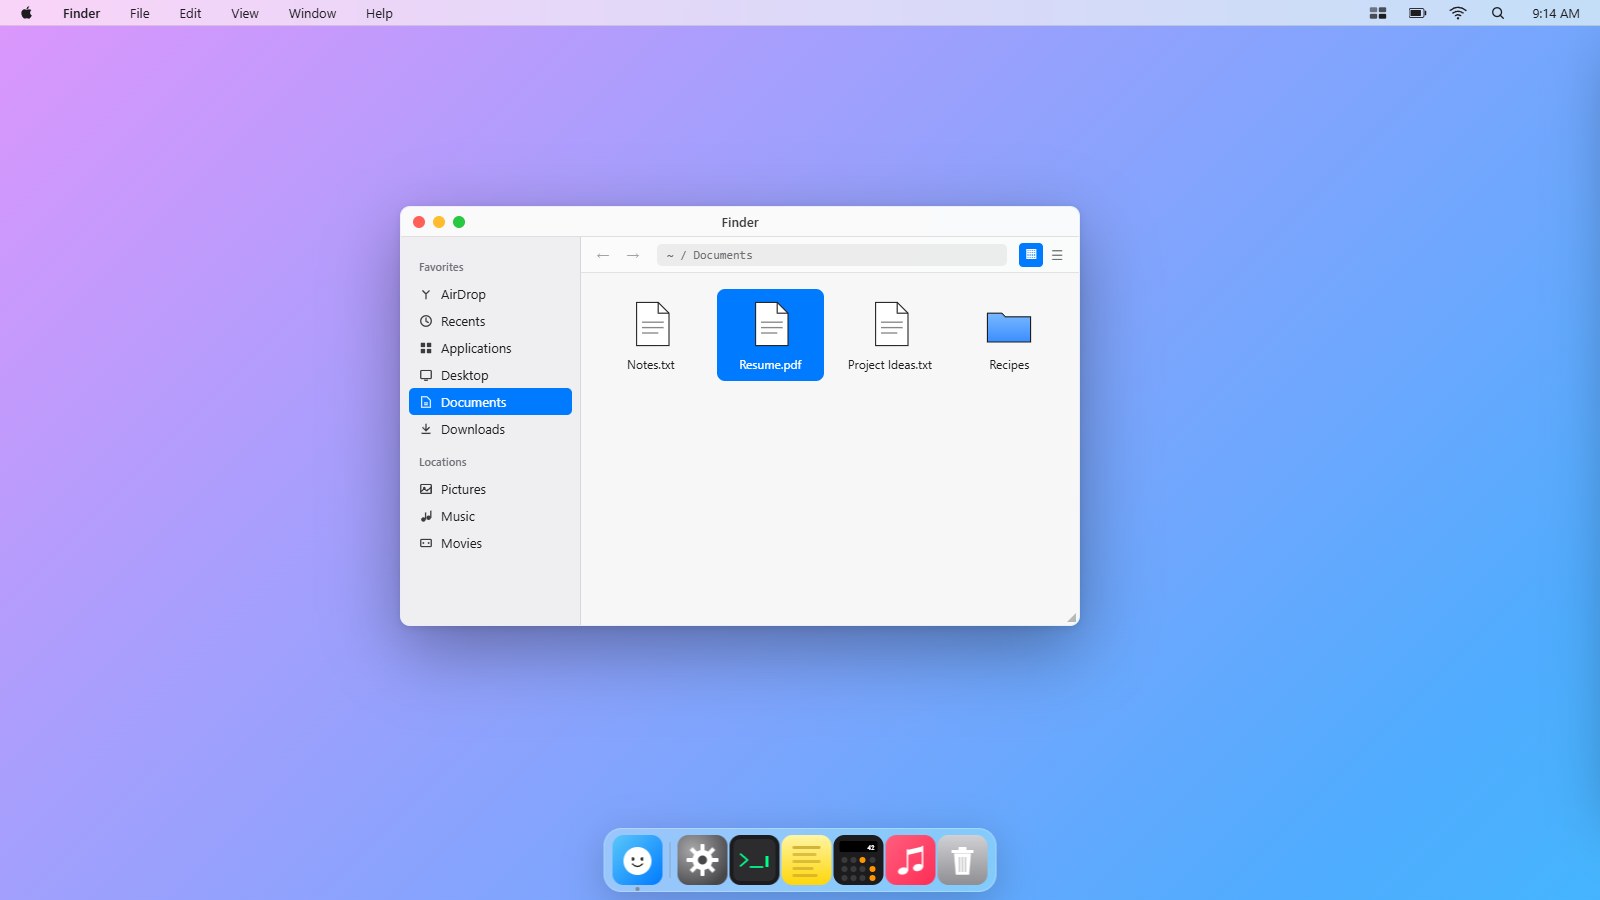Select Documents in the sidebar

tap(490, 402)
